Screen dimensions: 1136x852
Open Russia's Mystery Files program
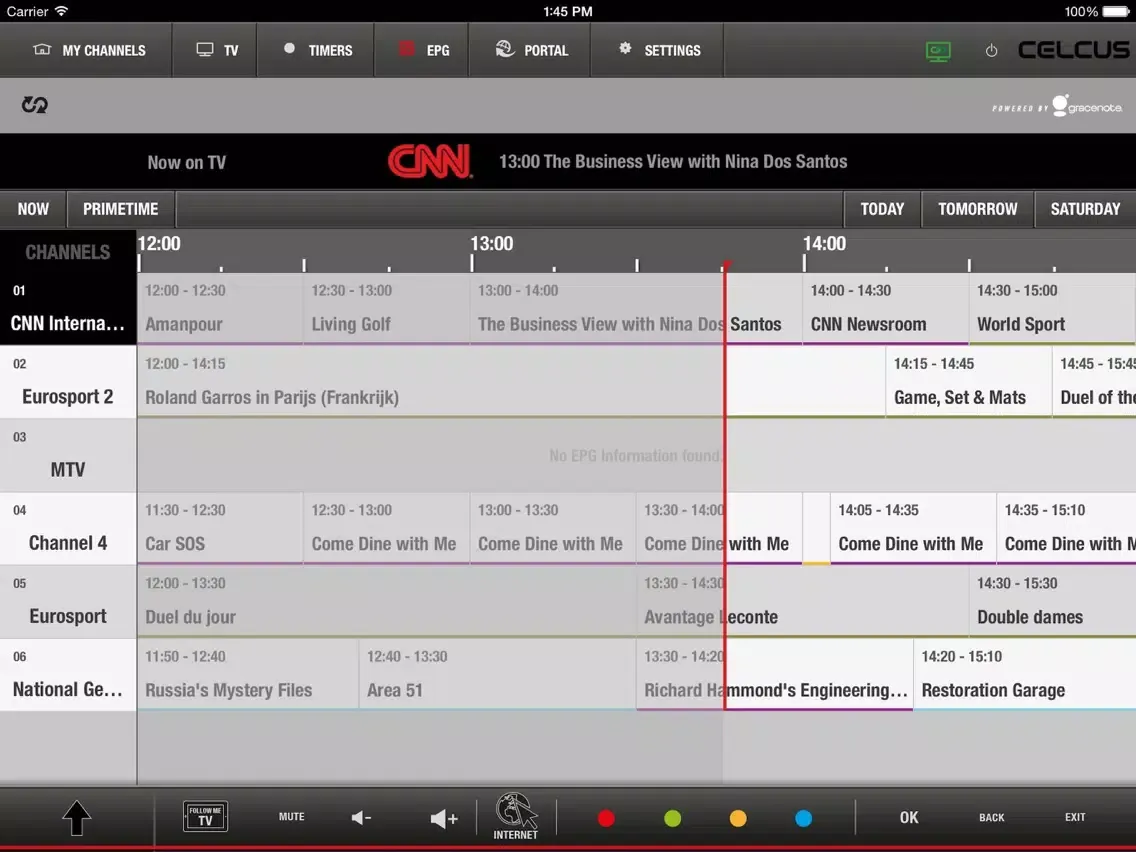click(x=248, y=674)
